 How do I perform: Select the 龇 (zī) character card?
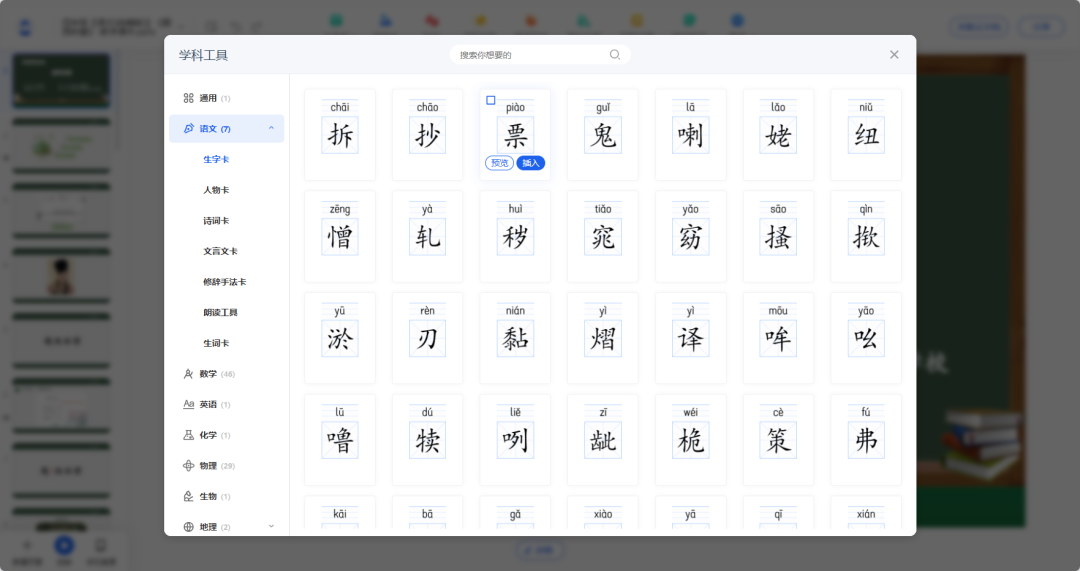click(x=603, y=440)
